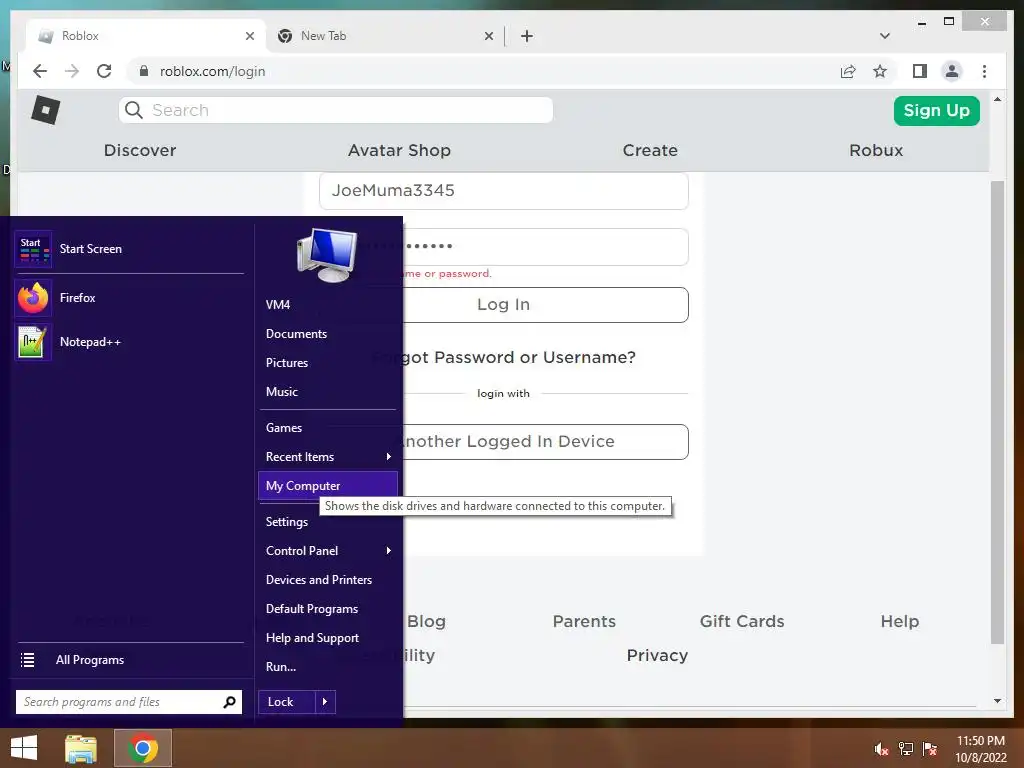The height and width of the screenshot is (768, 1024).
Task: Open Games from Start menu
Action: coord(328,428)
